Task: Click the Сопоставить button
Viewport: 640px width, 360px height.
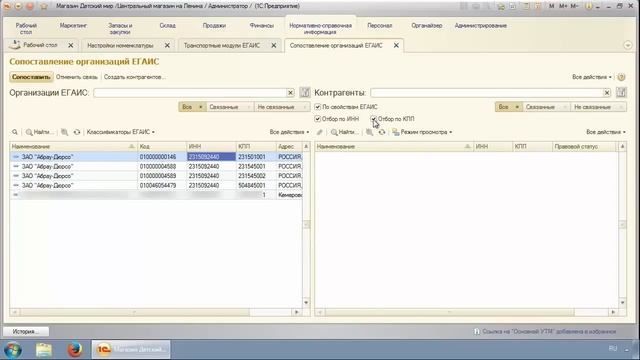Action: coord(31,77)
